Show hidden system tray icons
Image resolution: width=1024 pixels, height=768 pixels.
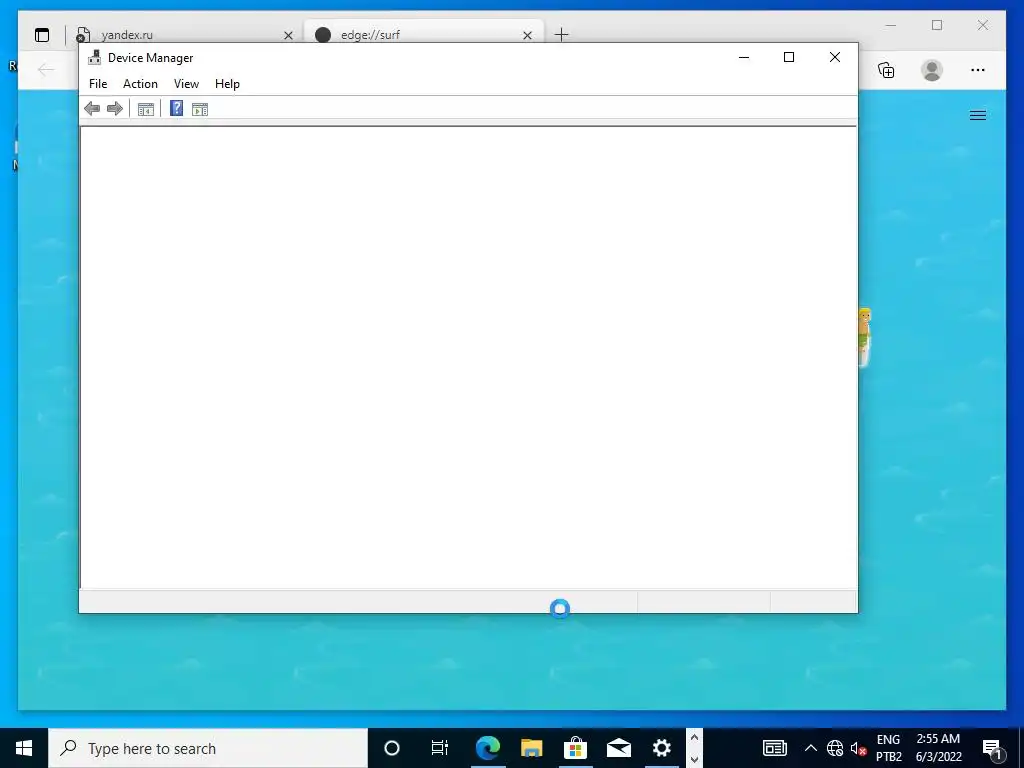click(810, 748)
